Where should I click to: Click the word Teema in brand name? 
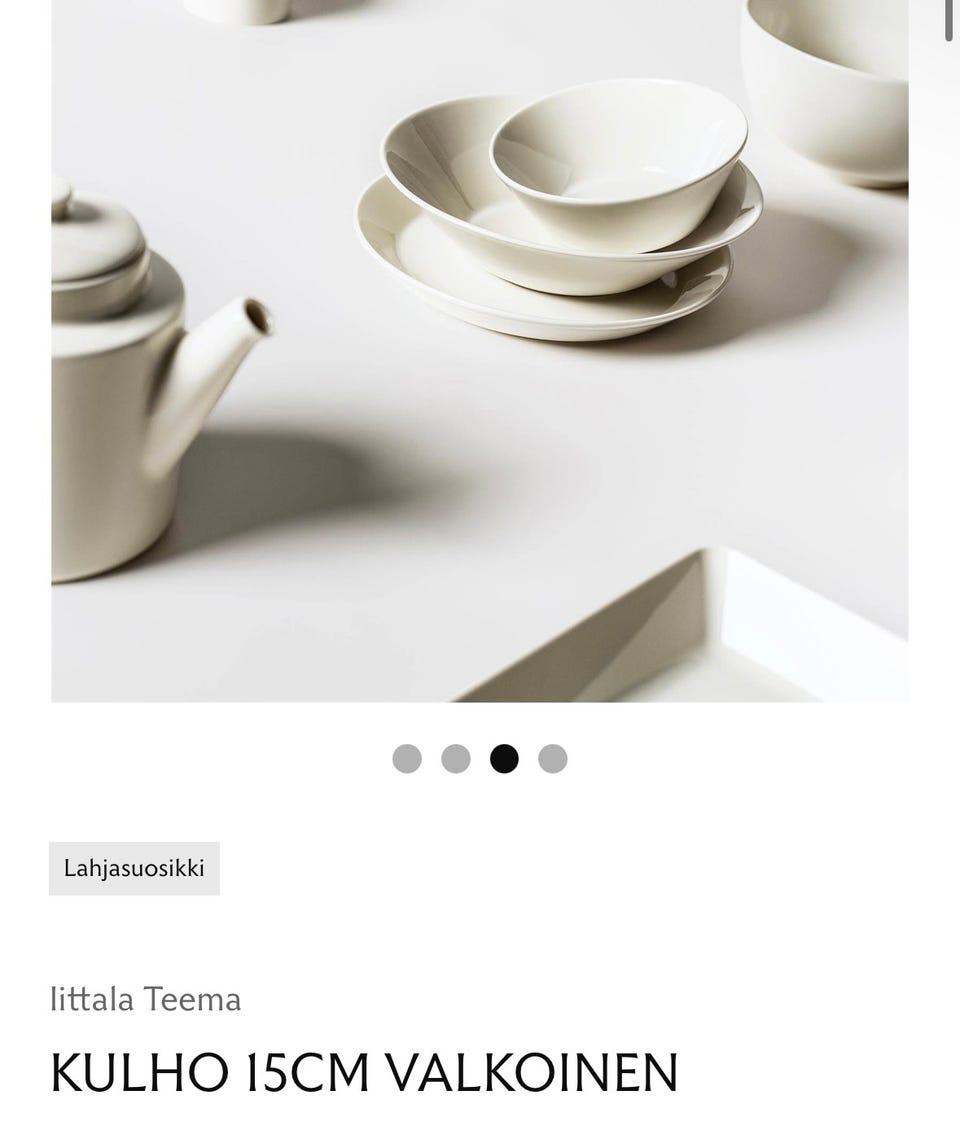192,999
